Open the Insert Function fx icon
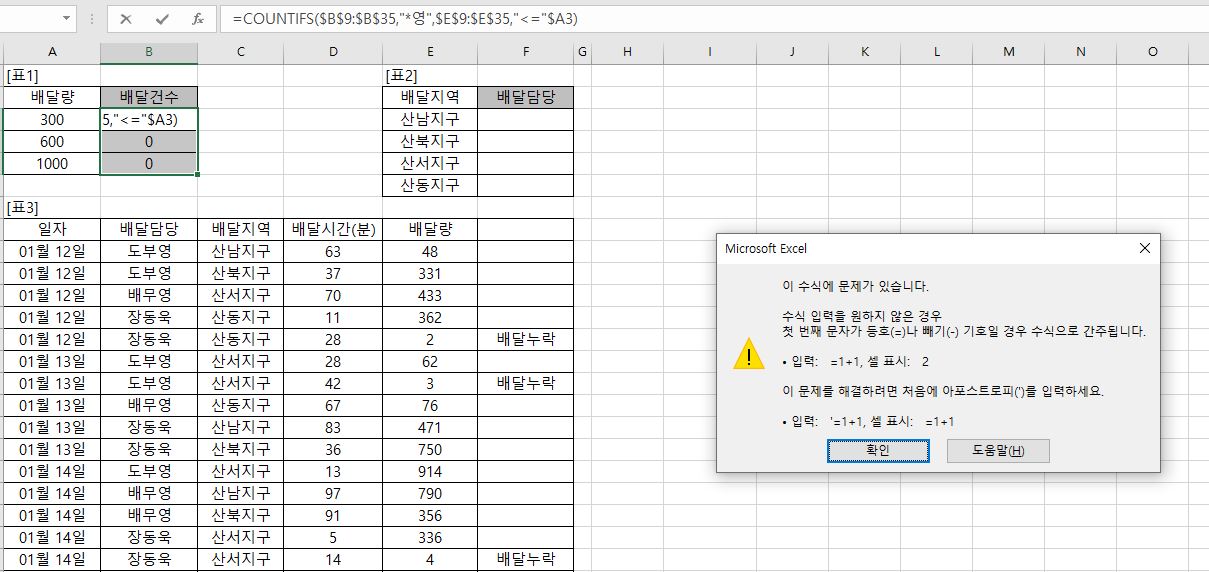This screenshot has height=572, width=1209. 198,19
